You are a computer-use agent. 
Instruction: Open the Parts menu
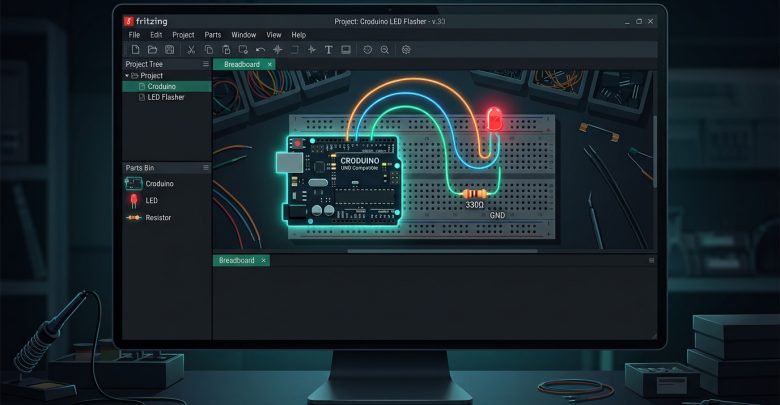(x=212, y=35)
